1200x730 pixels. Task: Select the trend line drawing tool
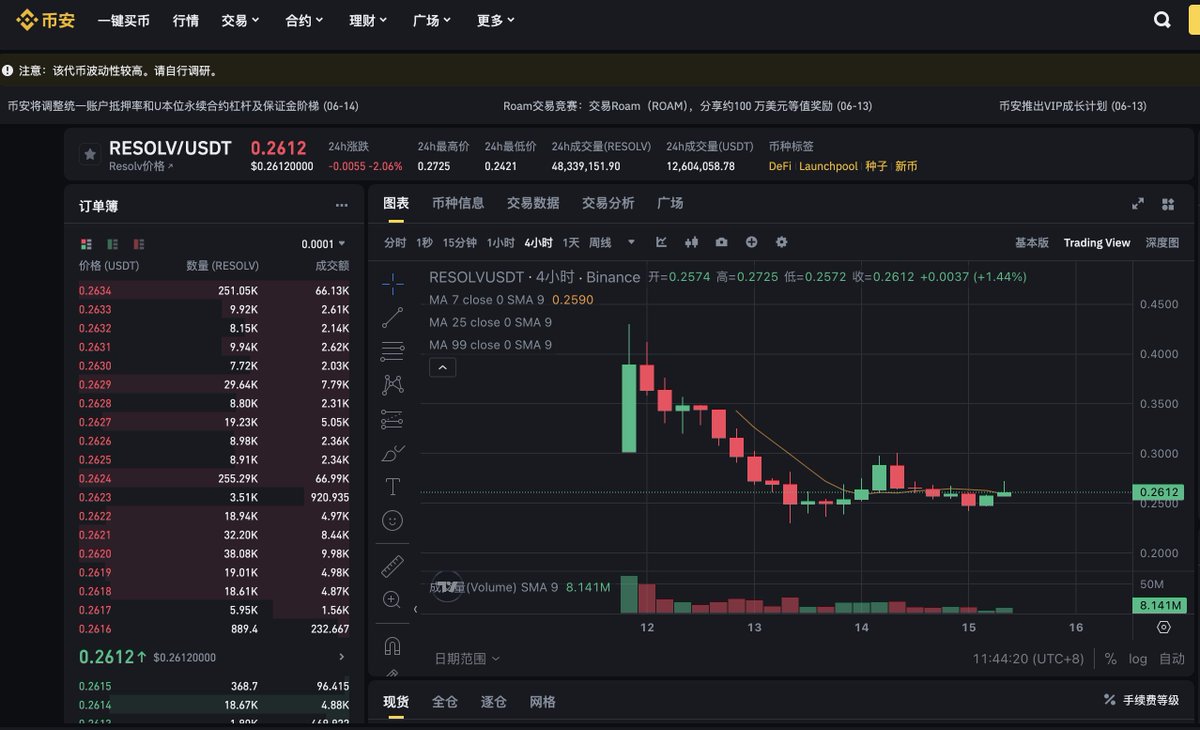point(392,318)
